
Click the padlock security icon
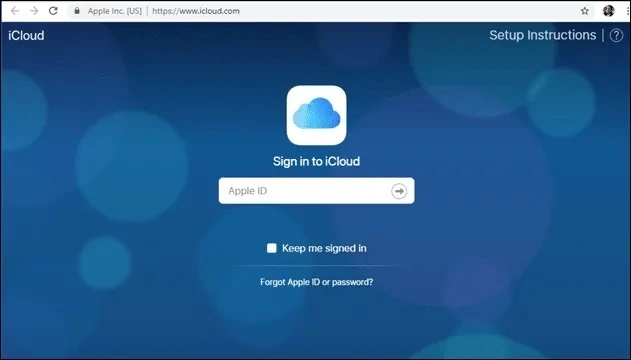76,11
